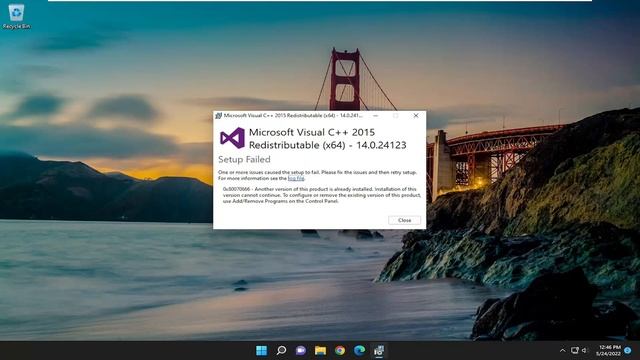Click the Visual Studio logo in the dialog

(x=232, y=138)
